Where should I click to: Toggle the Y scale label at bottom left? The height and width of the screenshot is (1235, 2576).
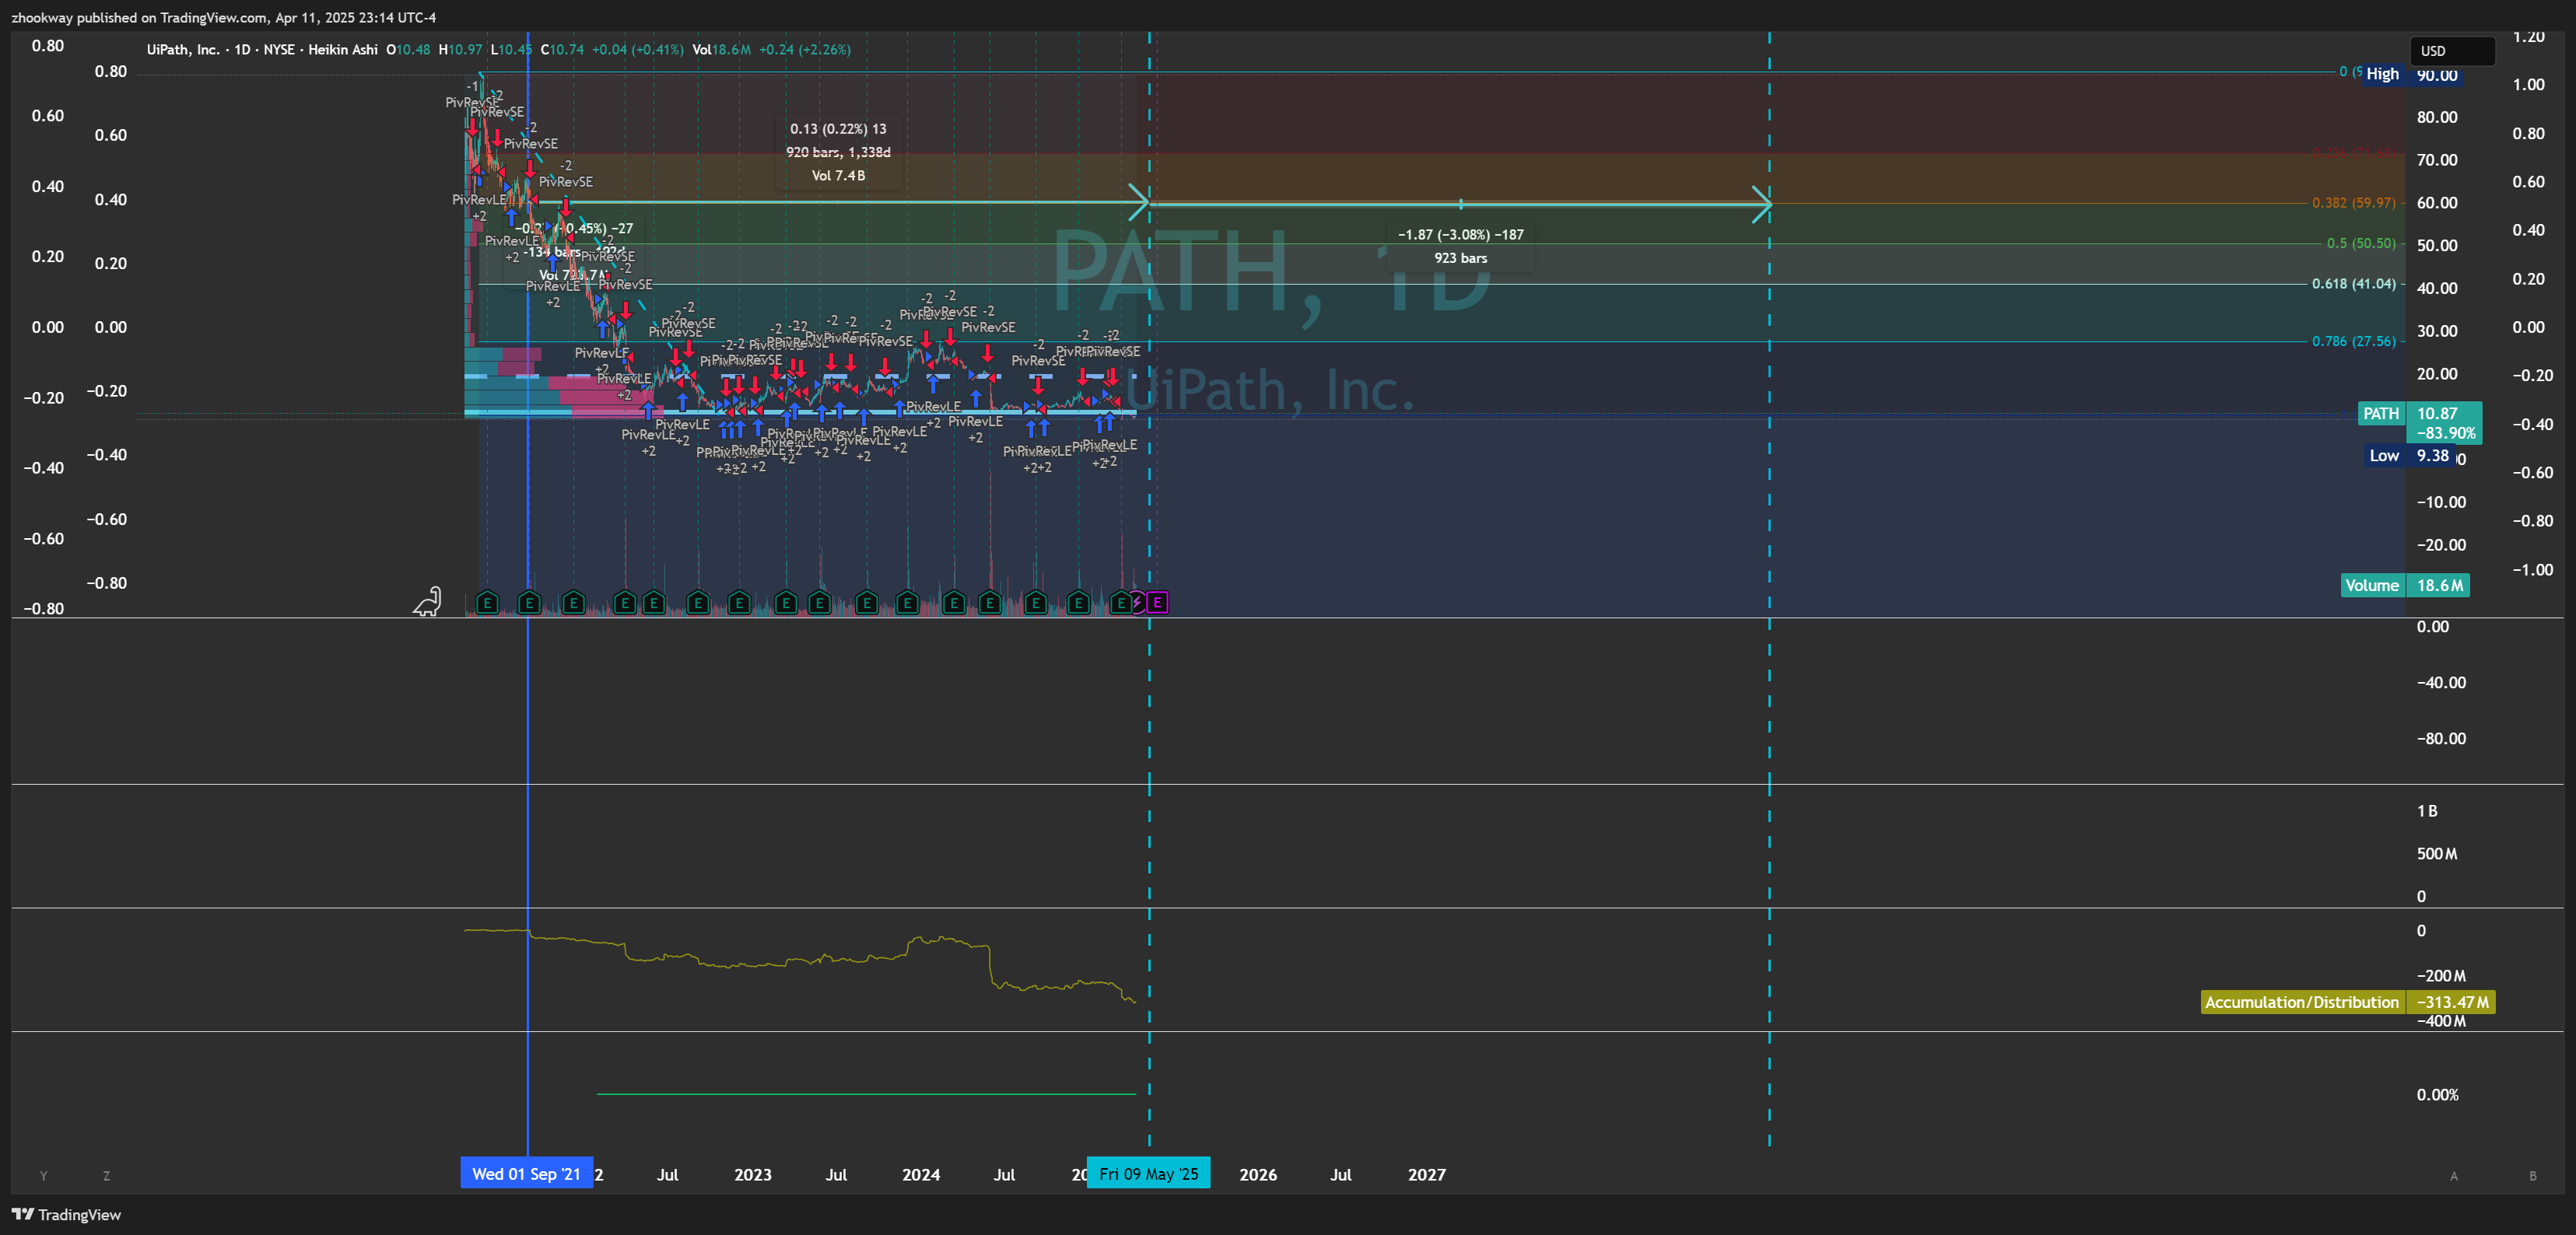(43, 1175)
